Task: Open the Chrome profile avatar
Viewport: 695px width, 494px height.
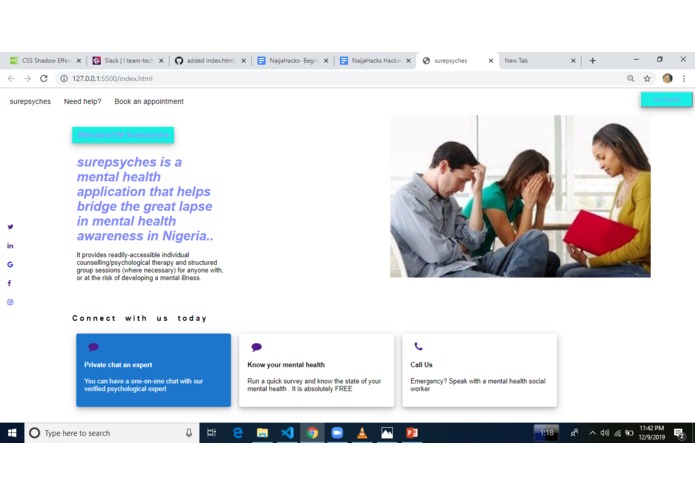Action: (667, 78)
